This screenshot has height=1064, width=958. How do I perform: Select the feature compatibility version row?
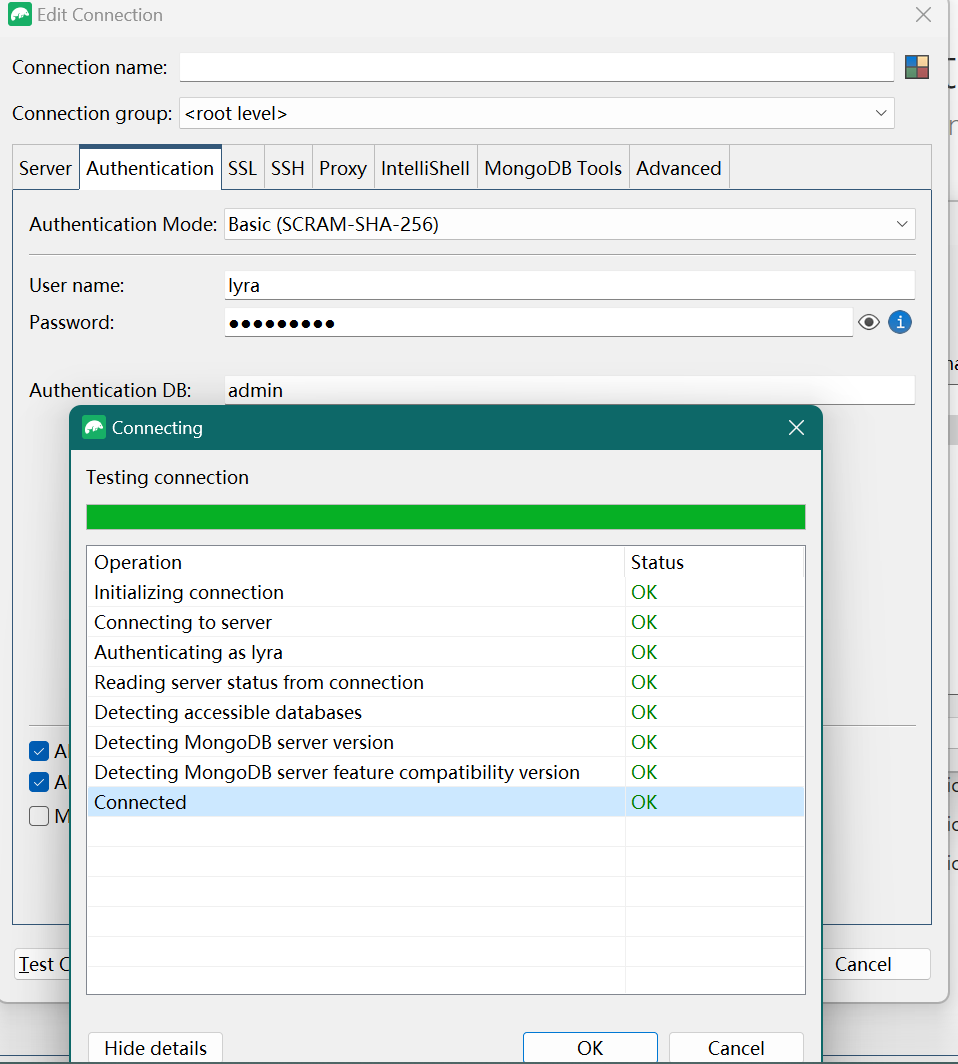[446, 772]
